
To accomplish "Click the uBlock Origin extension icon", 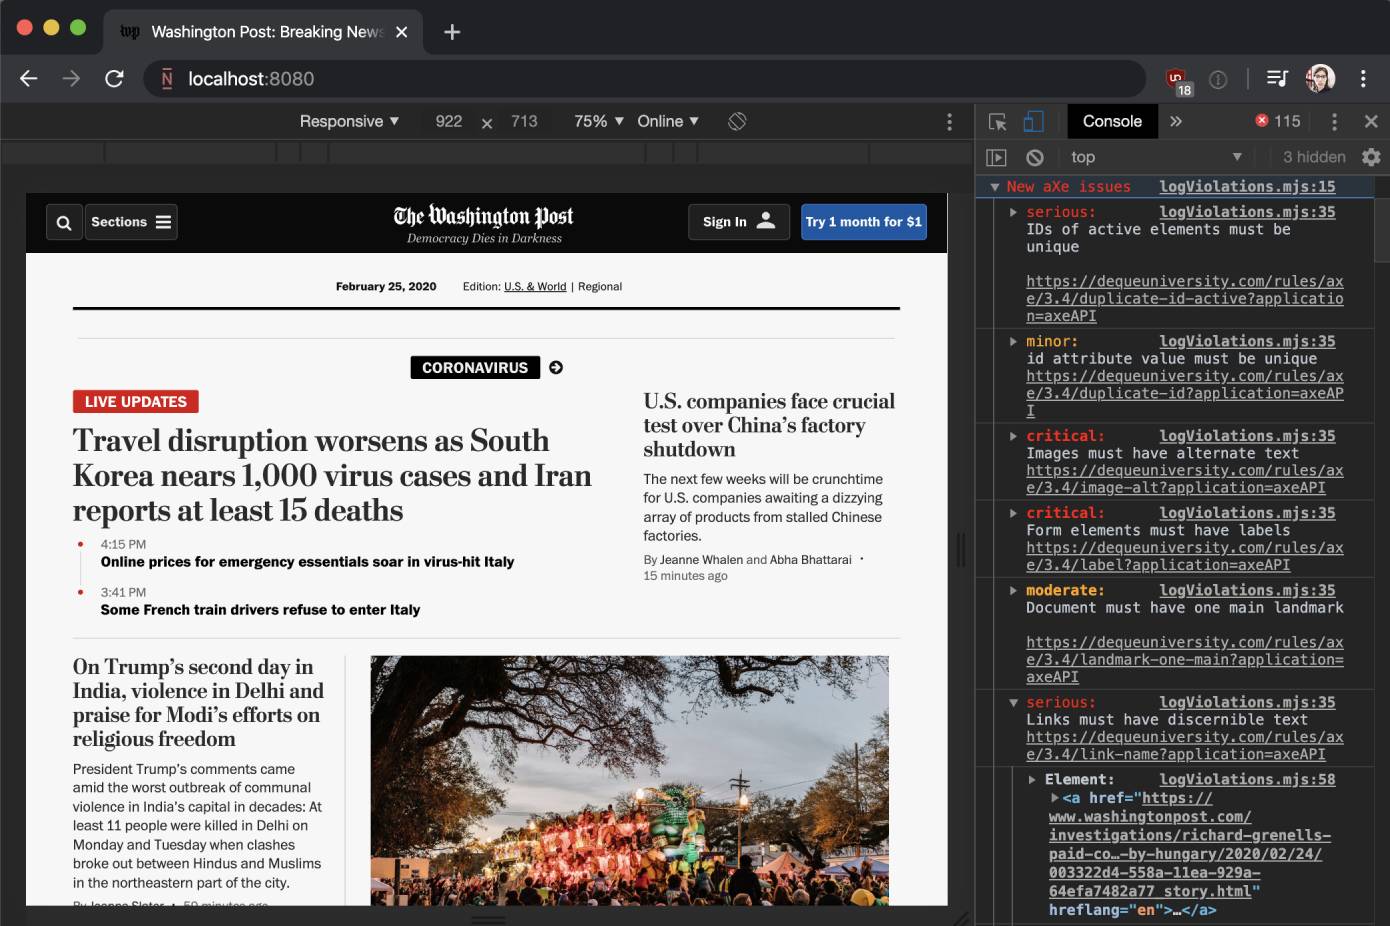I will pos(1177,78).
